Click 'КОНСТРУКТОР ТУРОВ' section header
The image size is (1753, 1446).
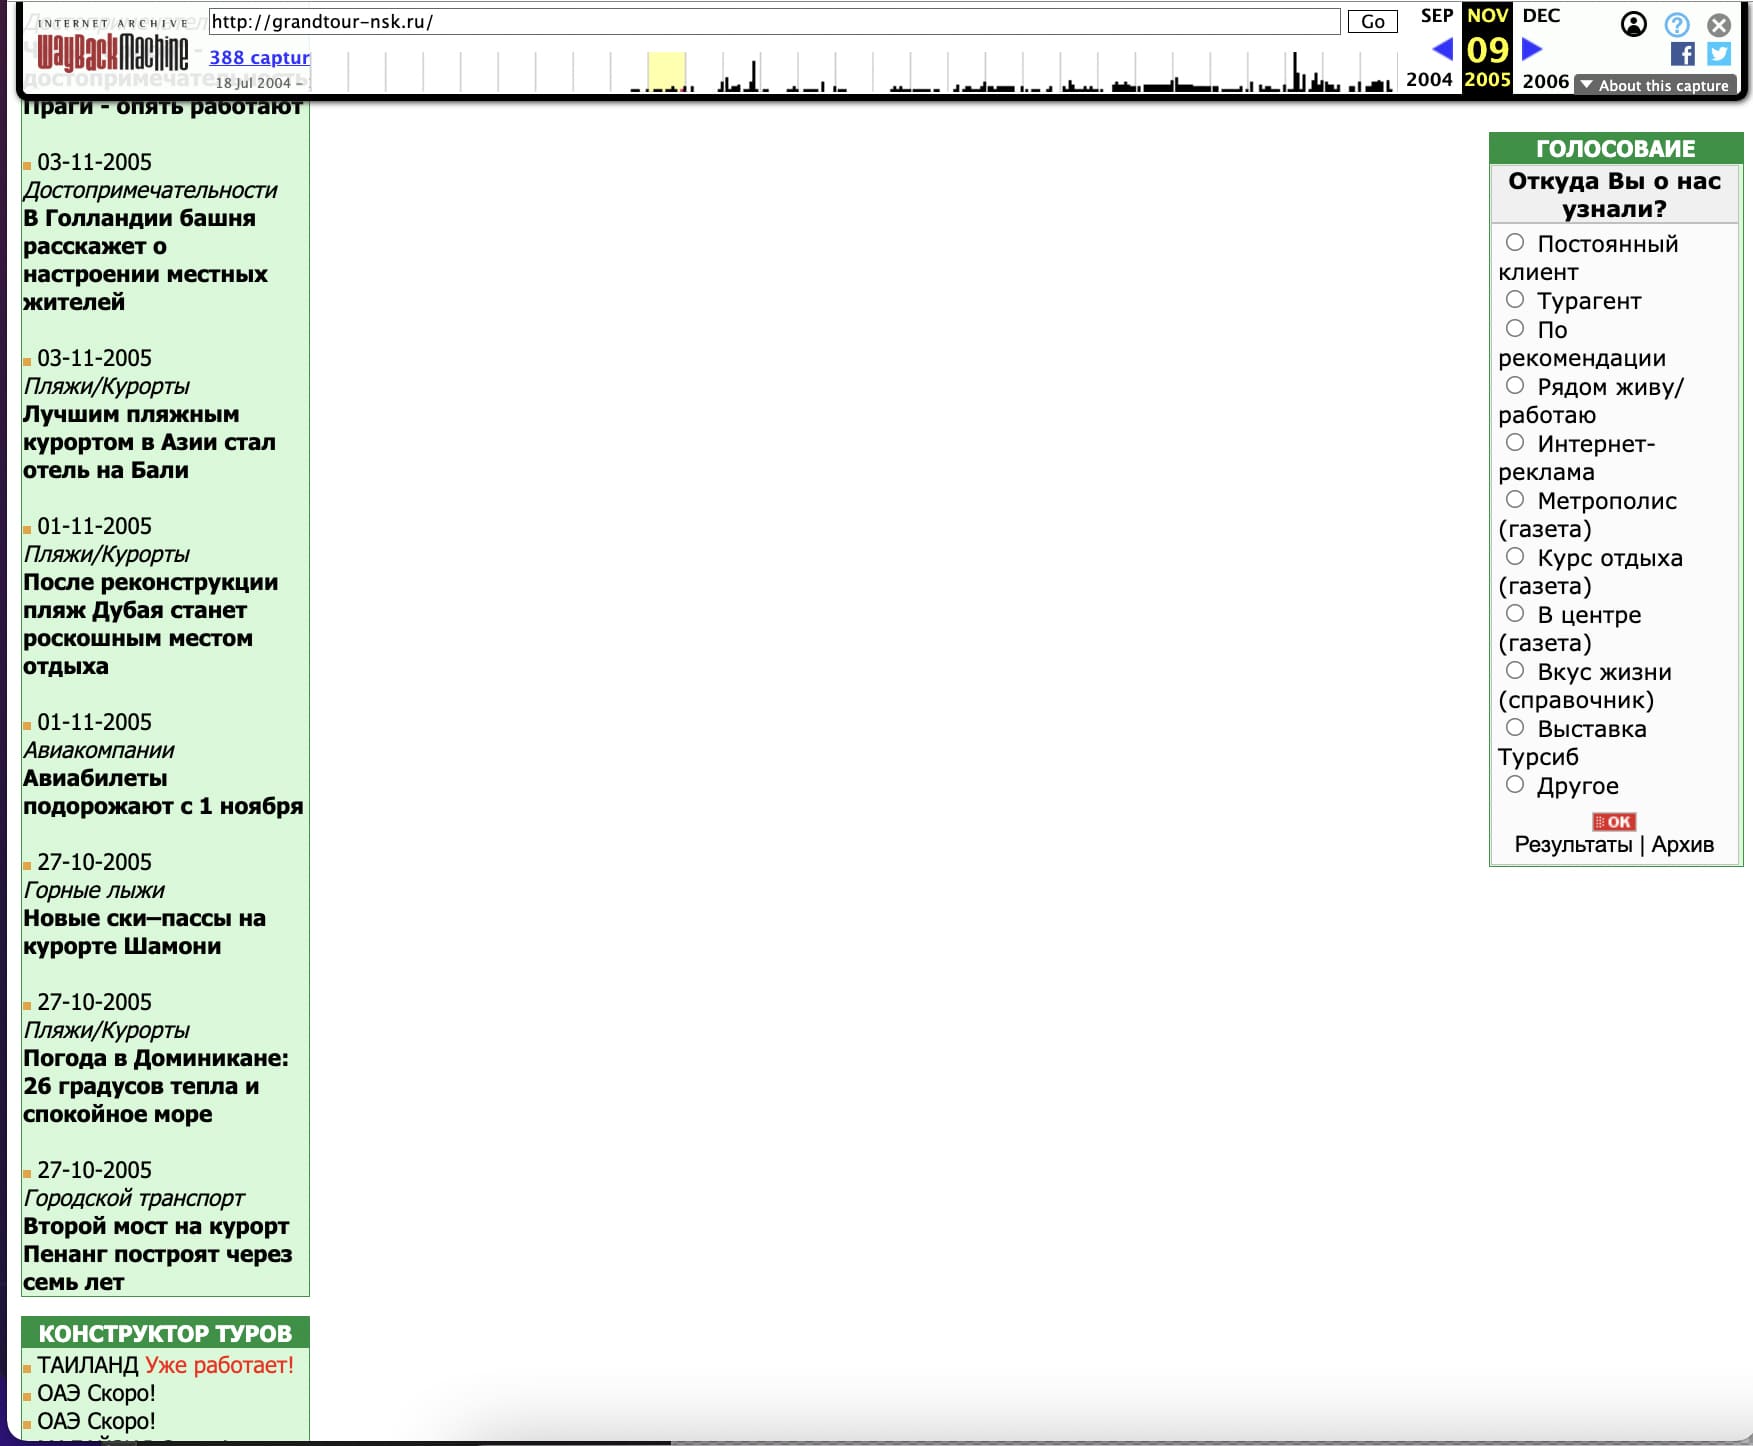pos(165,1333)
